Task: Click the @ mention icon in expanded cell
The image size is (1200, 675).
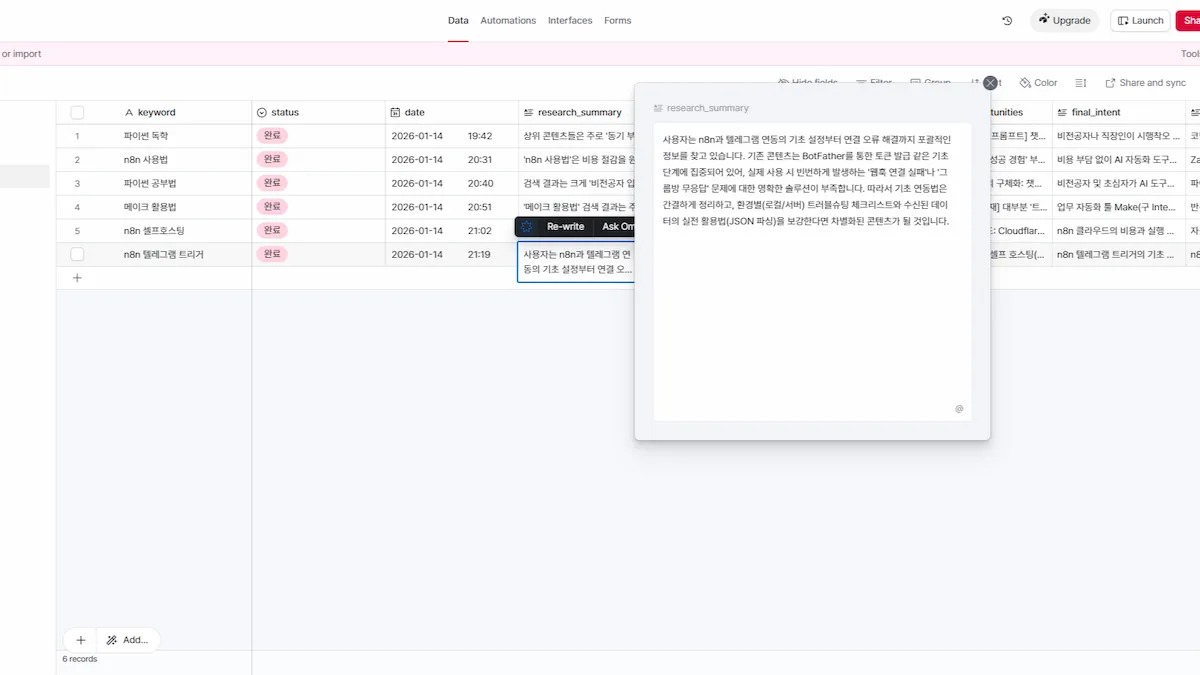Action: 959,408
